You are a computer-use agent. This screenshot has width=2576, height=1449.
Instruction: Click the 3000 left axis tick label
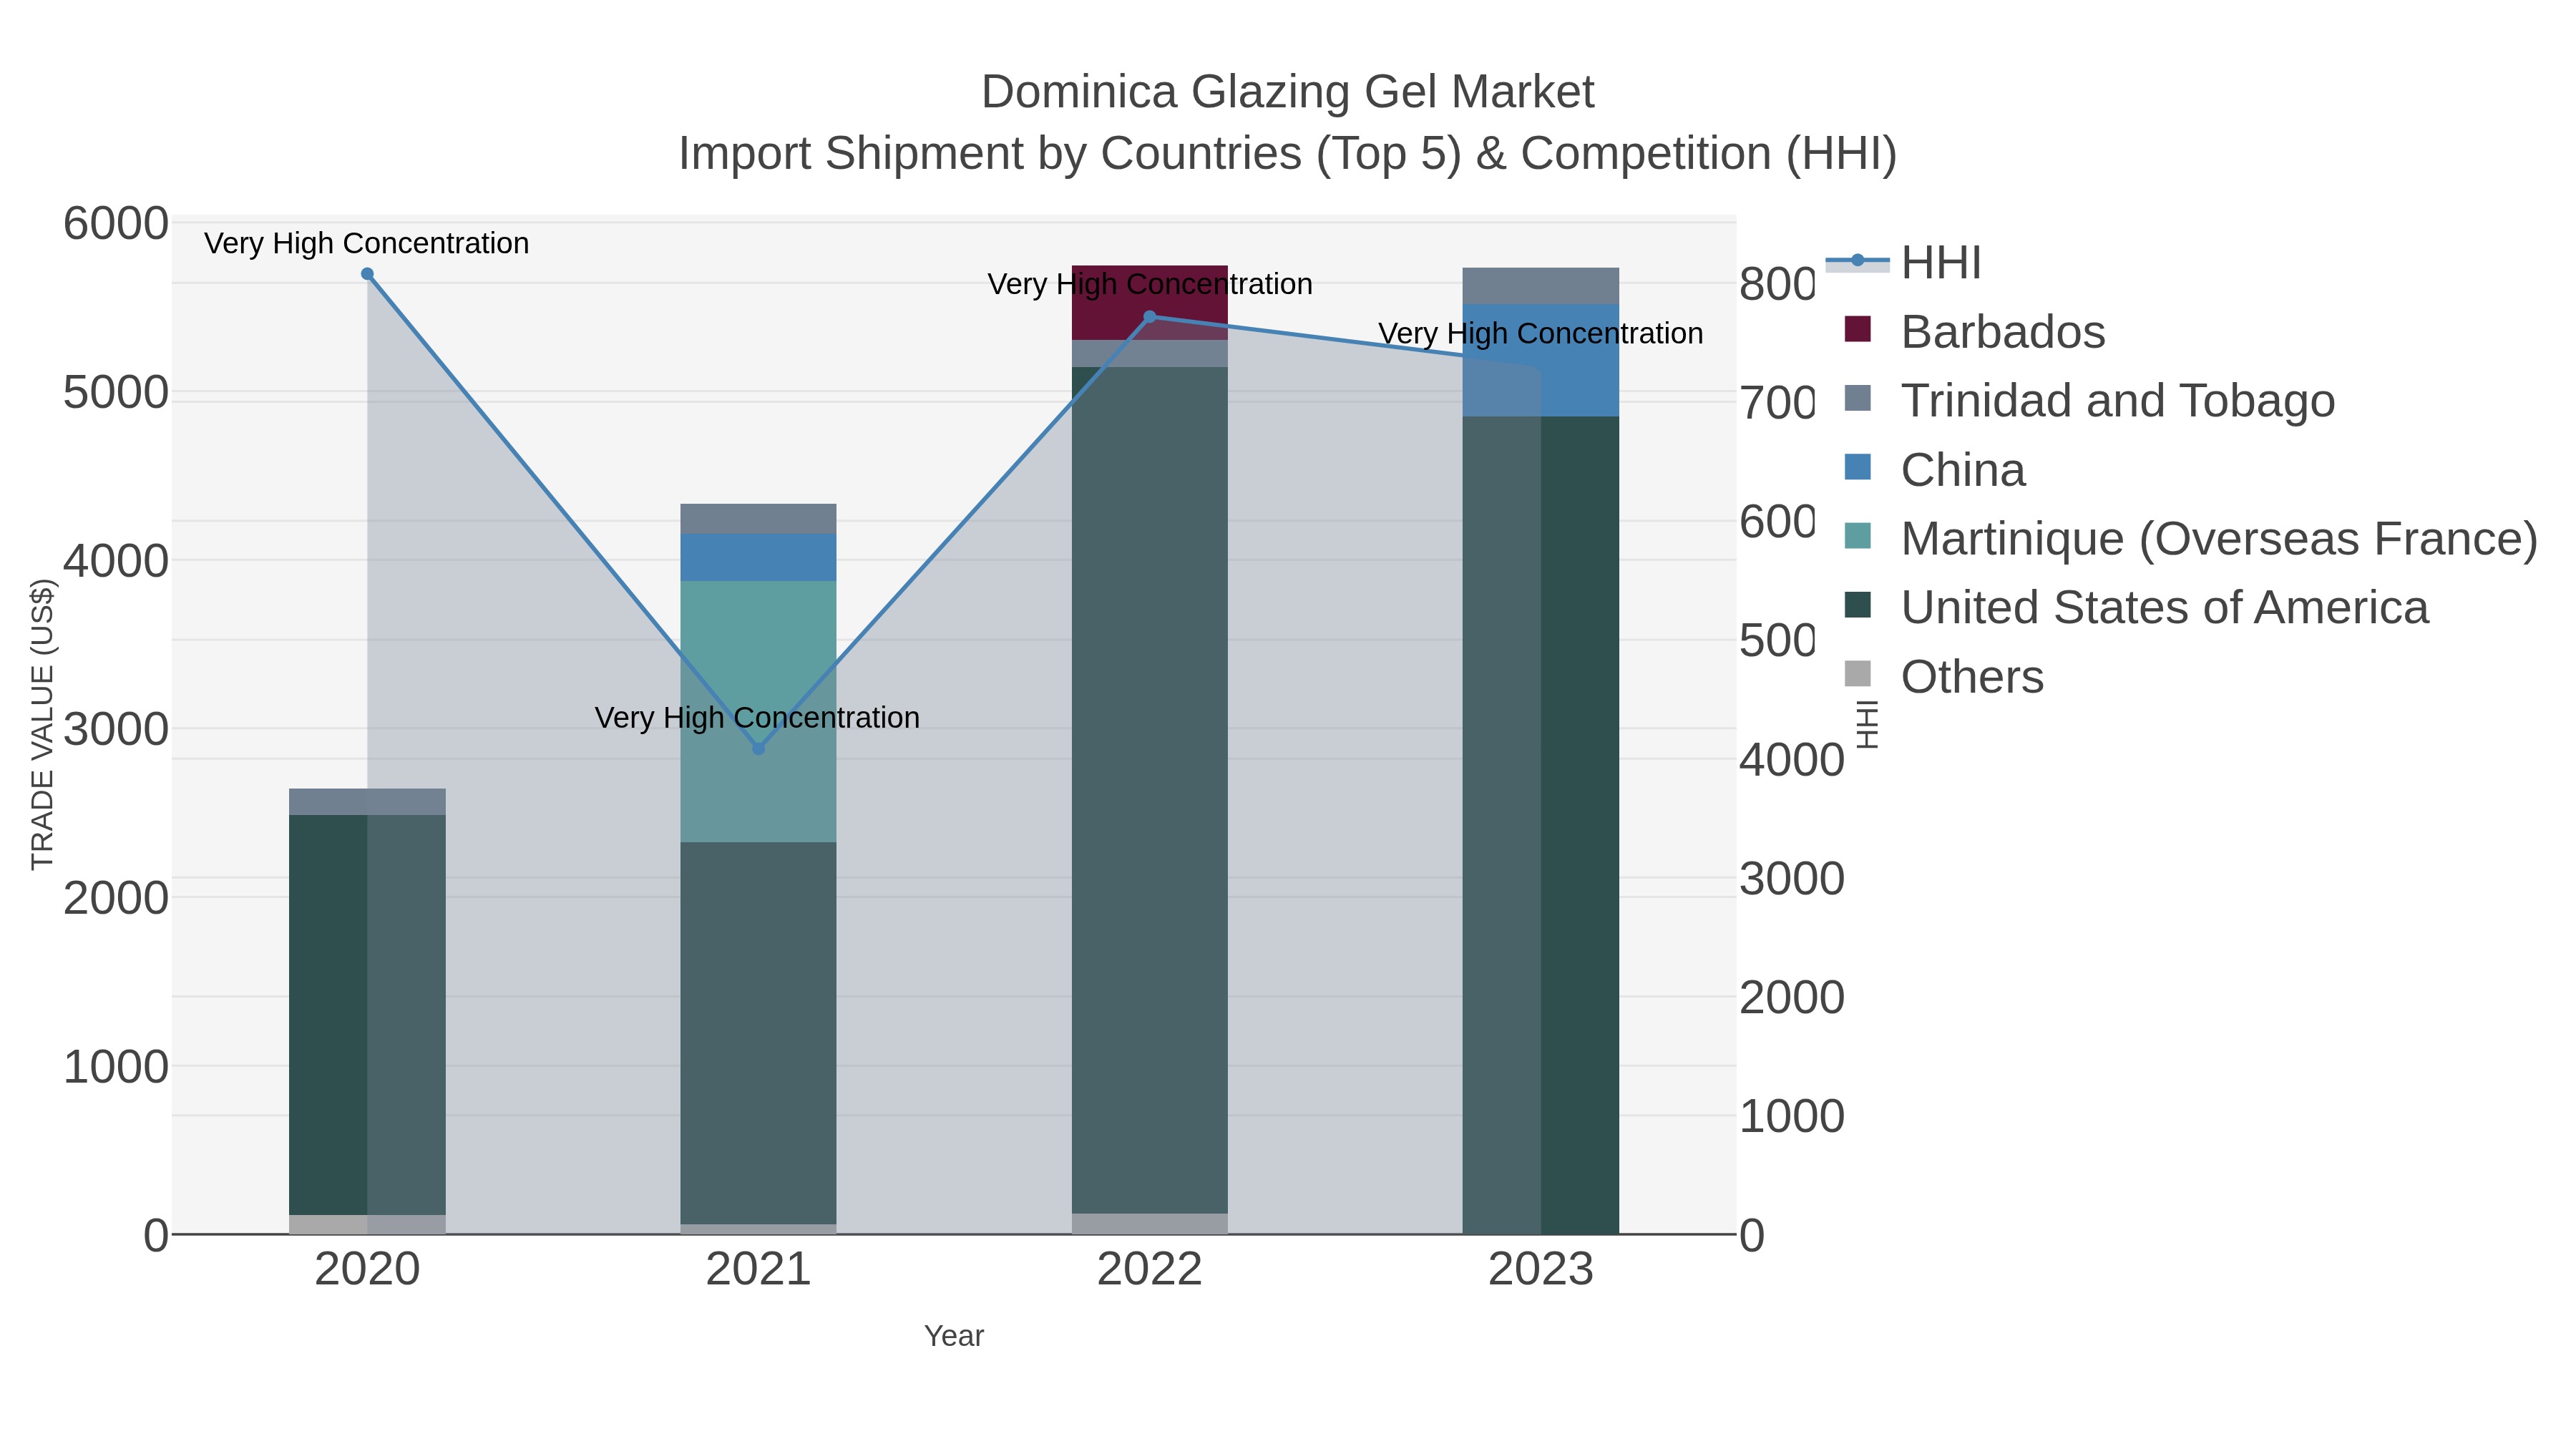(x=116, y=729)
